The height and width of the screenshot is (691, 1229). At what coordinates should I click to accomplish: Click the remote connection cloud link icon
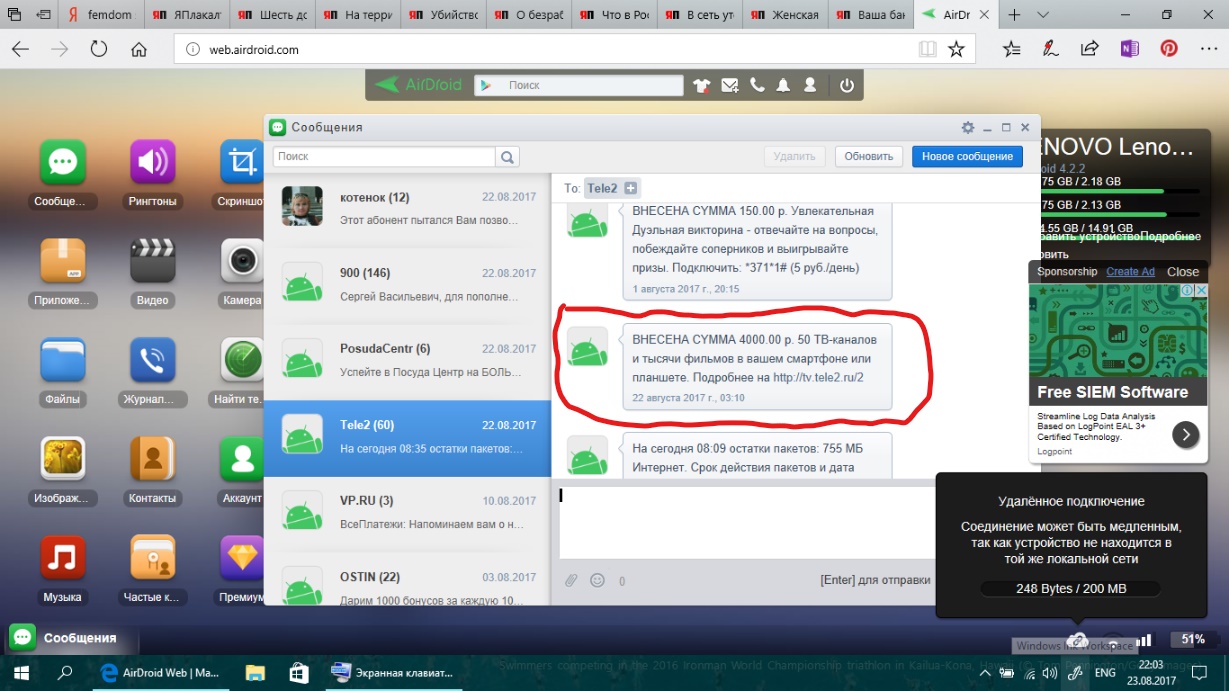tap(1077, 639)
